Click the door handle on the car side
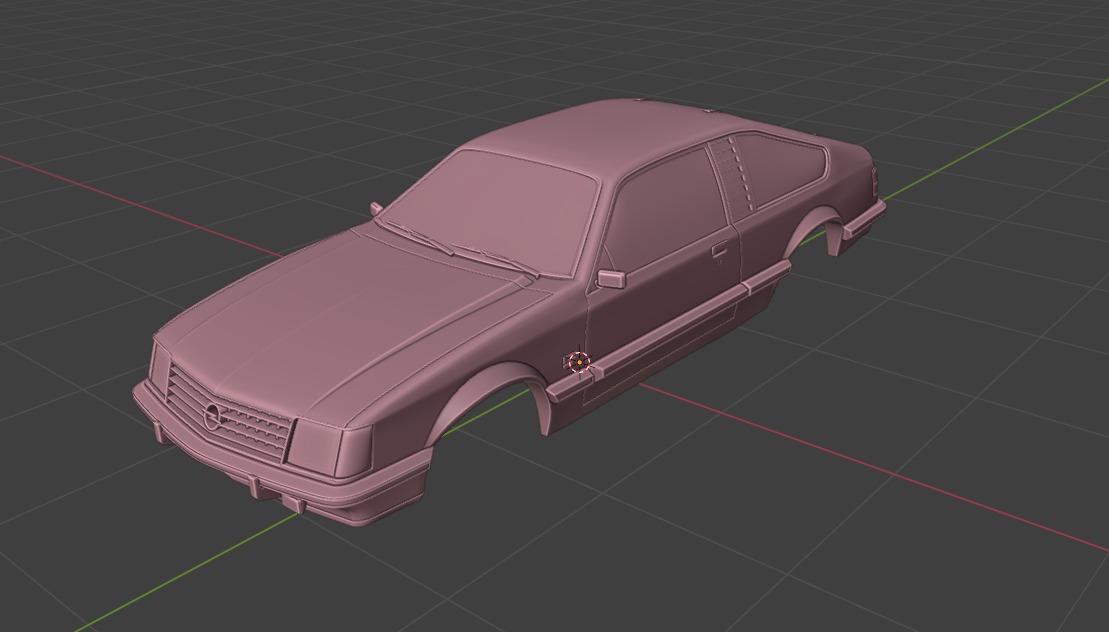This screenshot has width=1109, height=632. (x=719, y=249)
